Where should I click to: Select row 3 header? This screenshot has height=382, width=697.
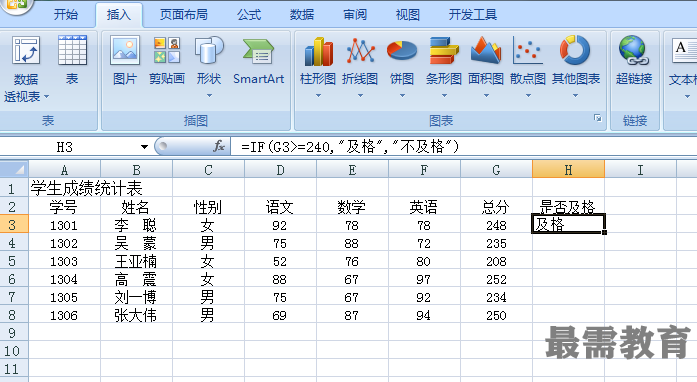[14, 225]
